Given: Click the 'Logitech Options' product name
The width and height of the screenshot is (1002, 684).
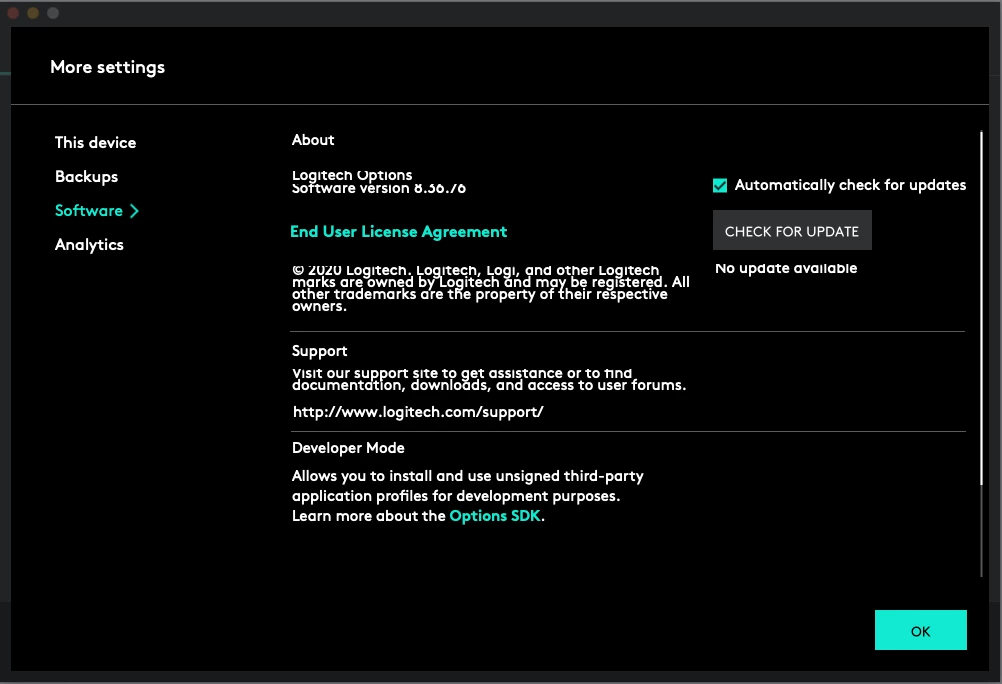Looking at the screenshot, I should point(352,175).
